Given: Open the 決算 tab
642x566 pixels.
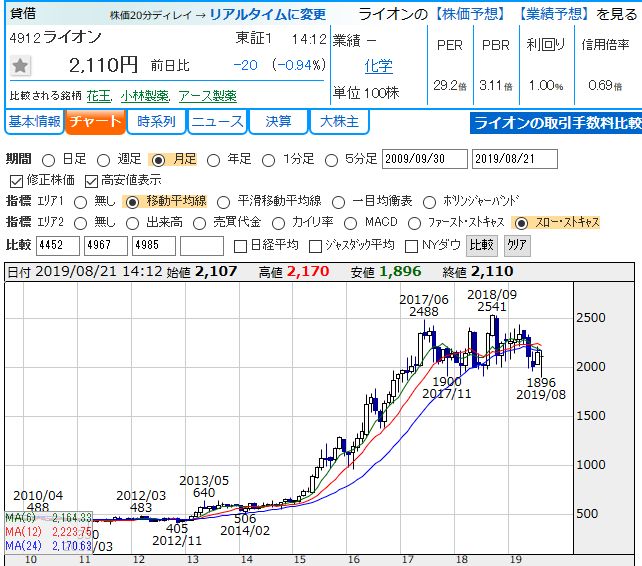Looking at the screenshot, I should (278, 122).
